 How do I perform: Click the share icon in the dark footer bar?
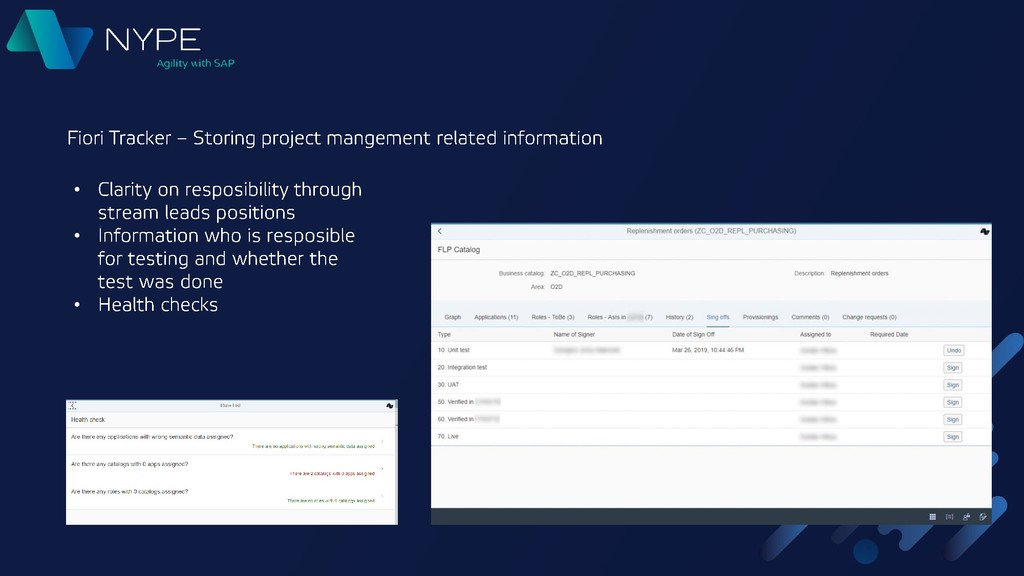[x=967, y=517]
